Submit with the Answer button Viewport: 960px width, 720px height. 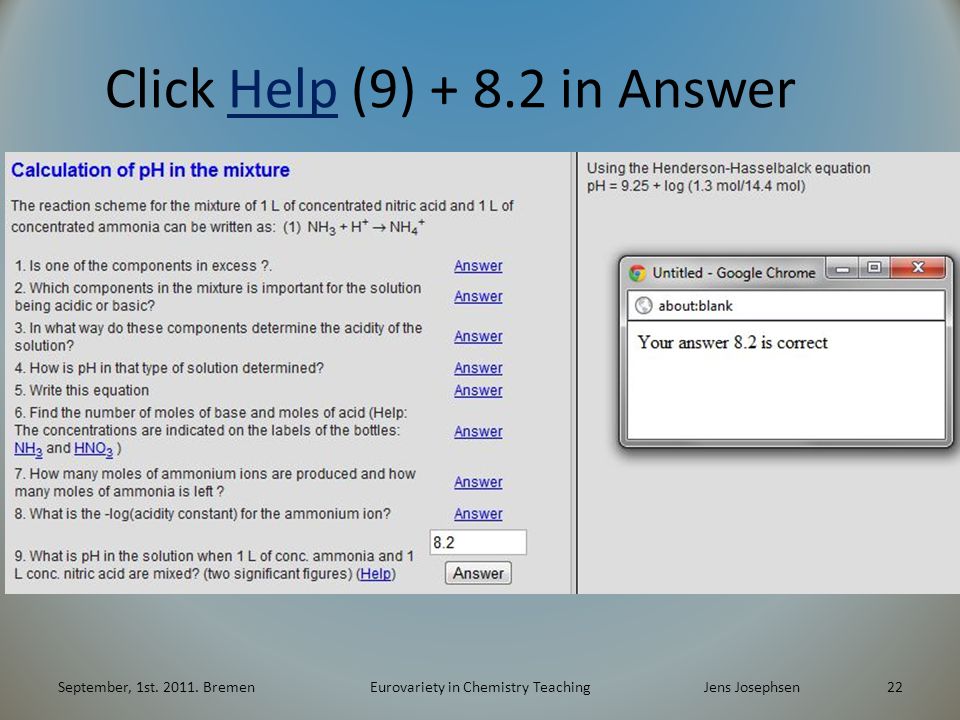point(478,574)
